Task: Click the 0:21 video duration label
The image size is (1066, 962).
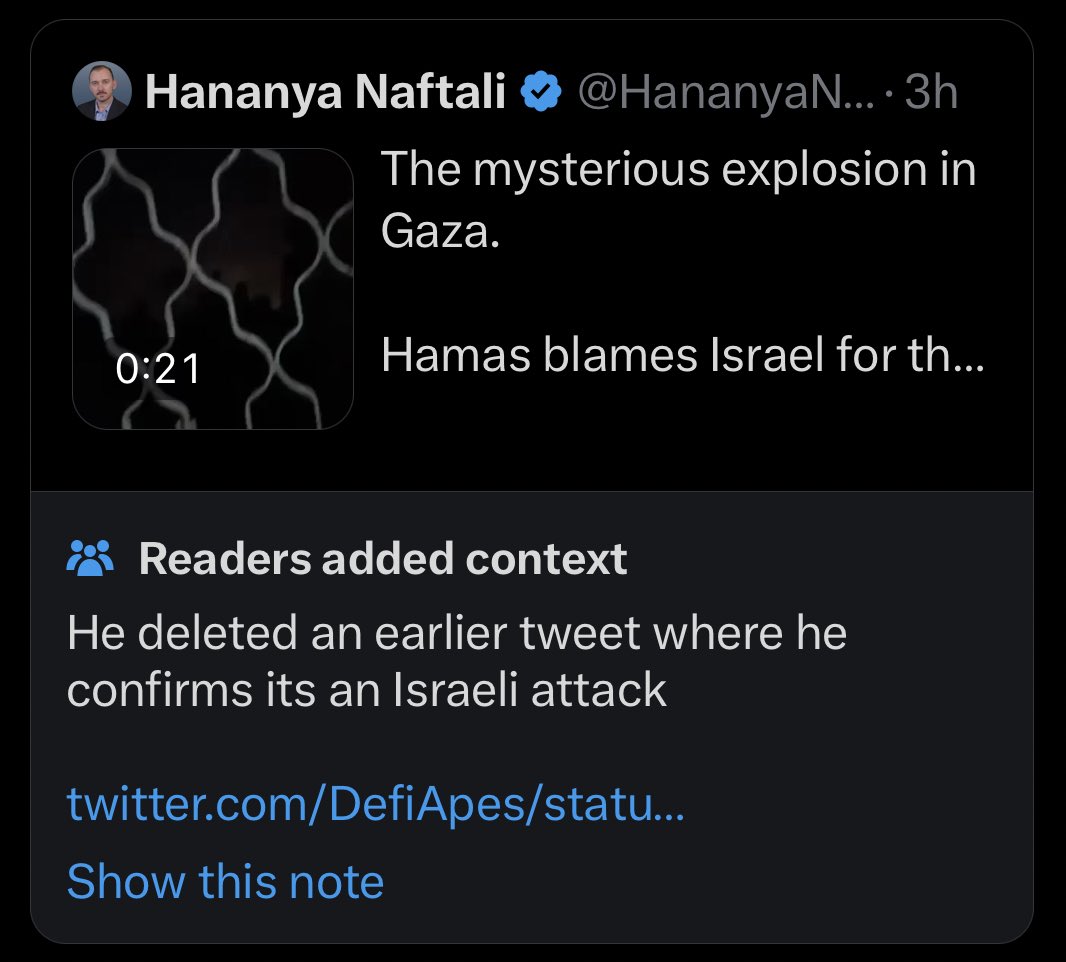Action: tap(158, 370)
